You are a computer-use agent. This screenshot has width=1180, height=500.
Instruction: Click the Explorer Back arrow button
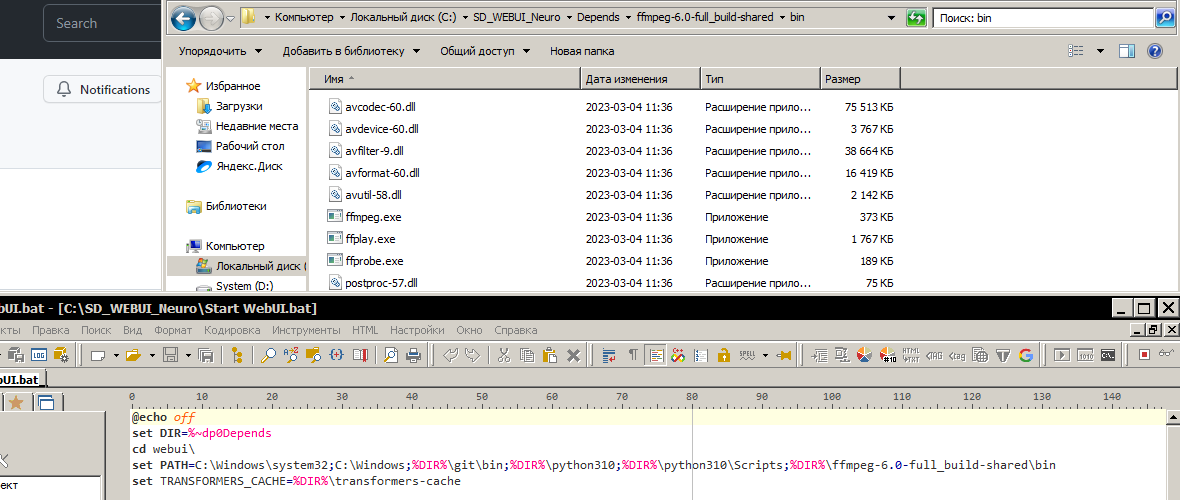coord(184,17)
